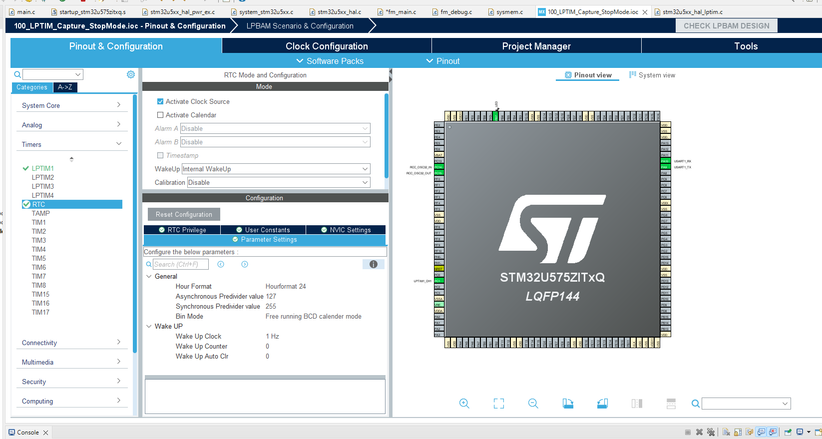Go to previous parameter search result

pos(221,264)
